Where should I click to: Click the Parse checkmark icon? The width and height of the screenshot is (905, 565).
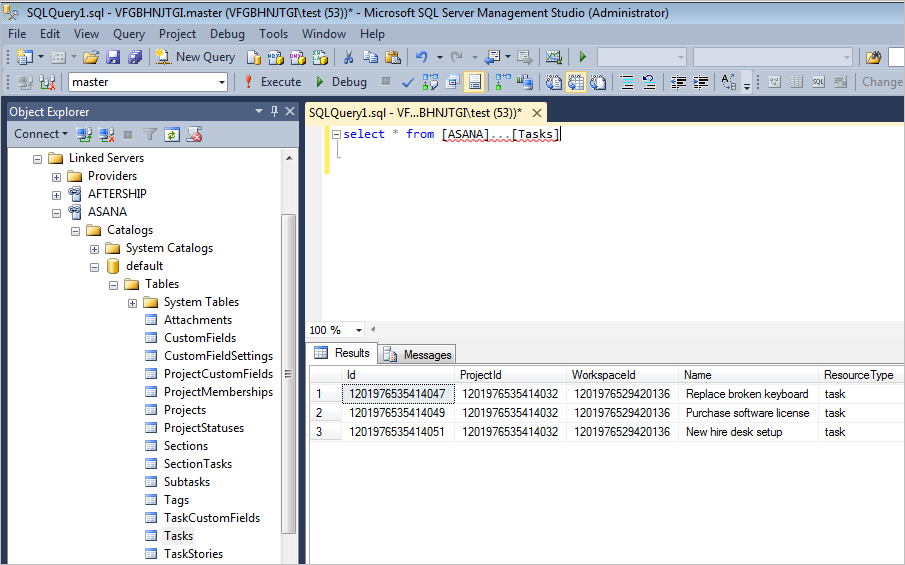coord(408,82)
